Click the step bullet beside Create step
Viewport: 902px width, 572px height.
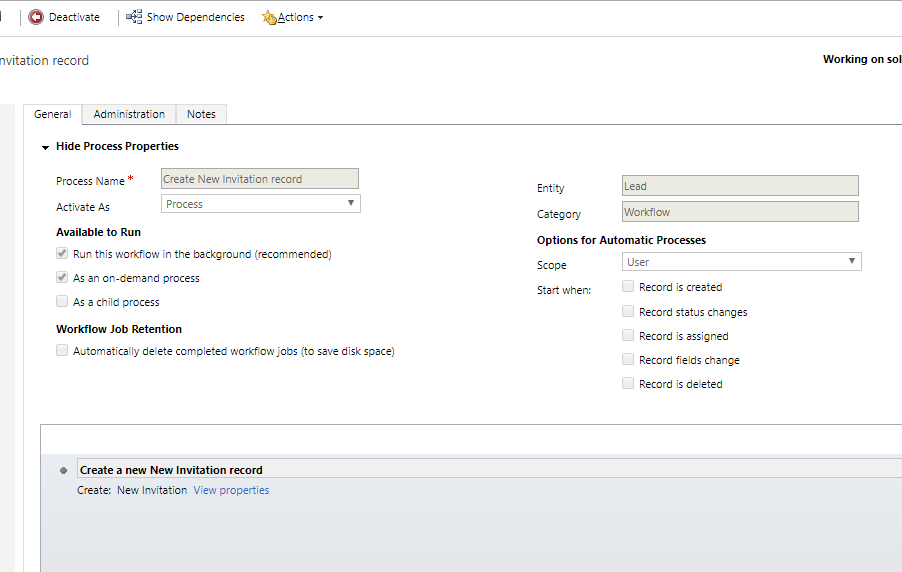(x=64, y=470)
